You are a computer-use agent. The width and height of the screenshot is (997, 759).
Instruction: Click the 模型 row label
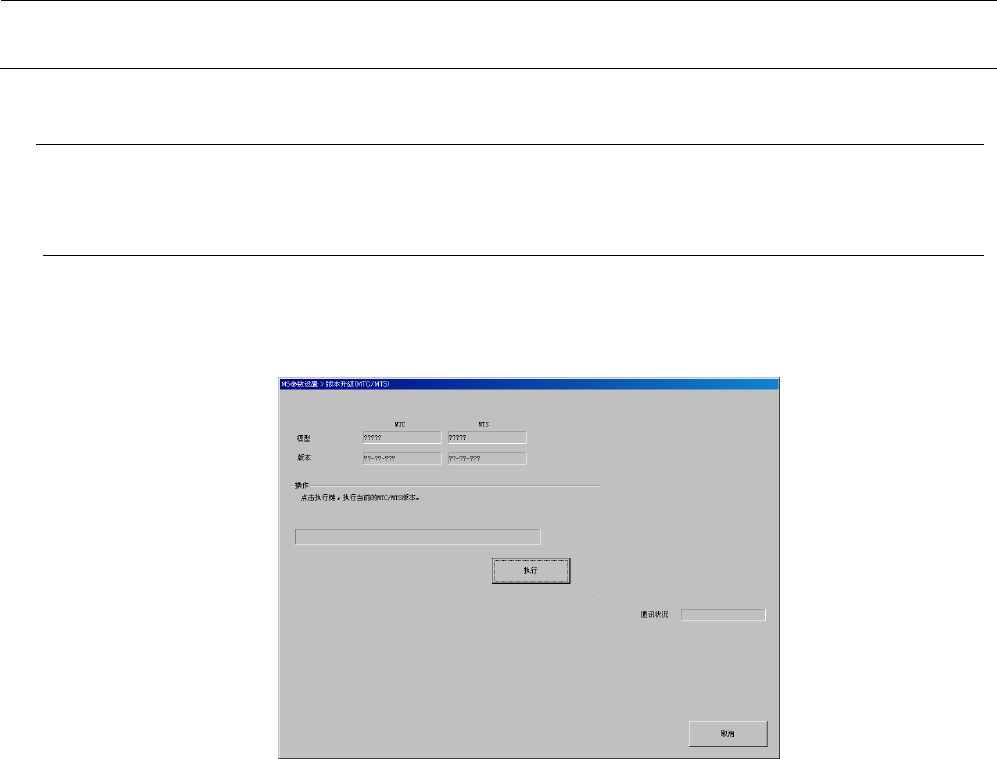pyautogui.click(x=304, y=438)
